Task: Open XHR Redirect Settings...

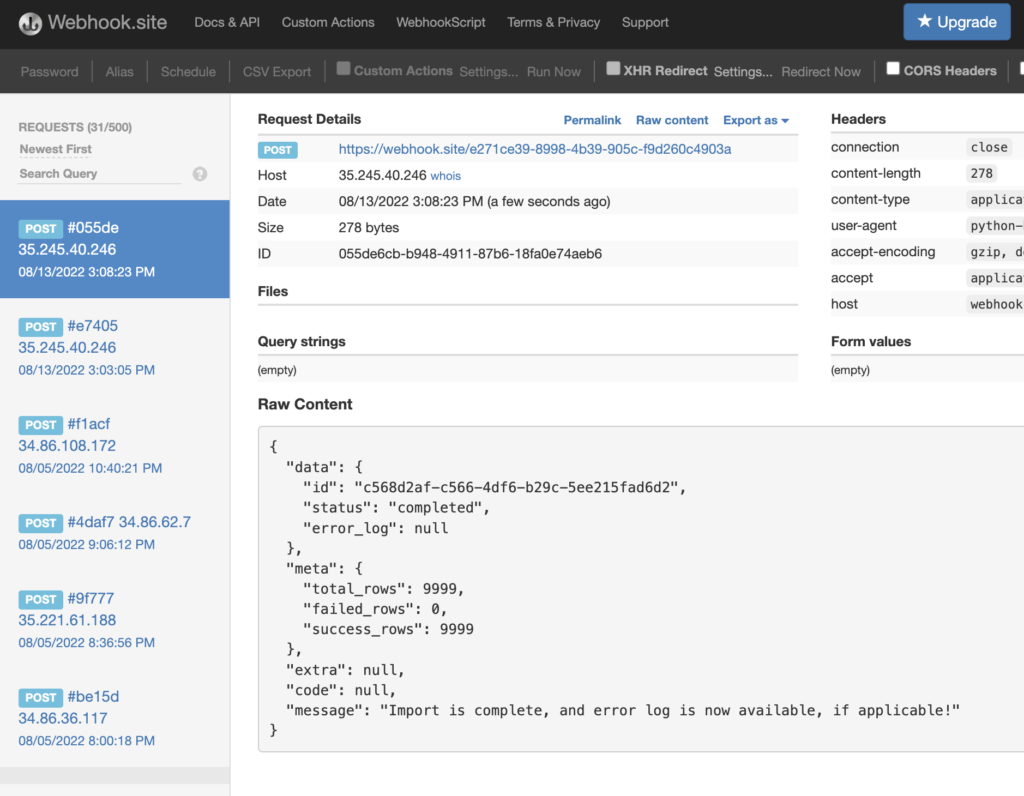Action: click(x=743, y=72)
